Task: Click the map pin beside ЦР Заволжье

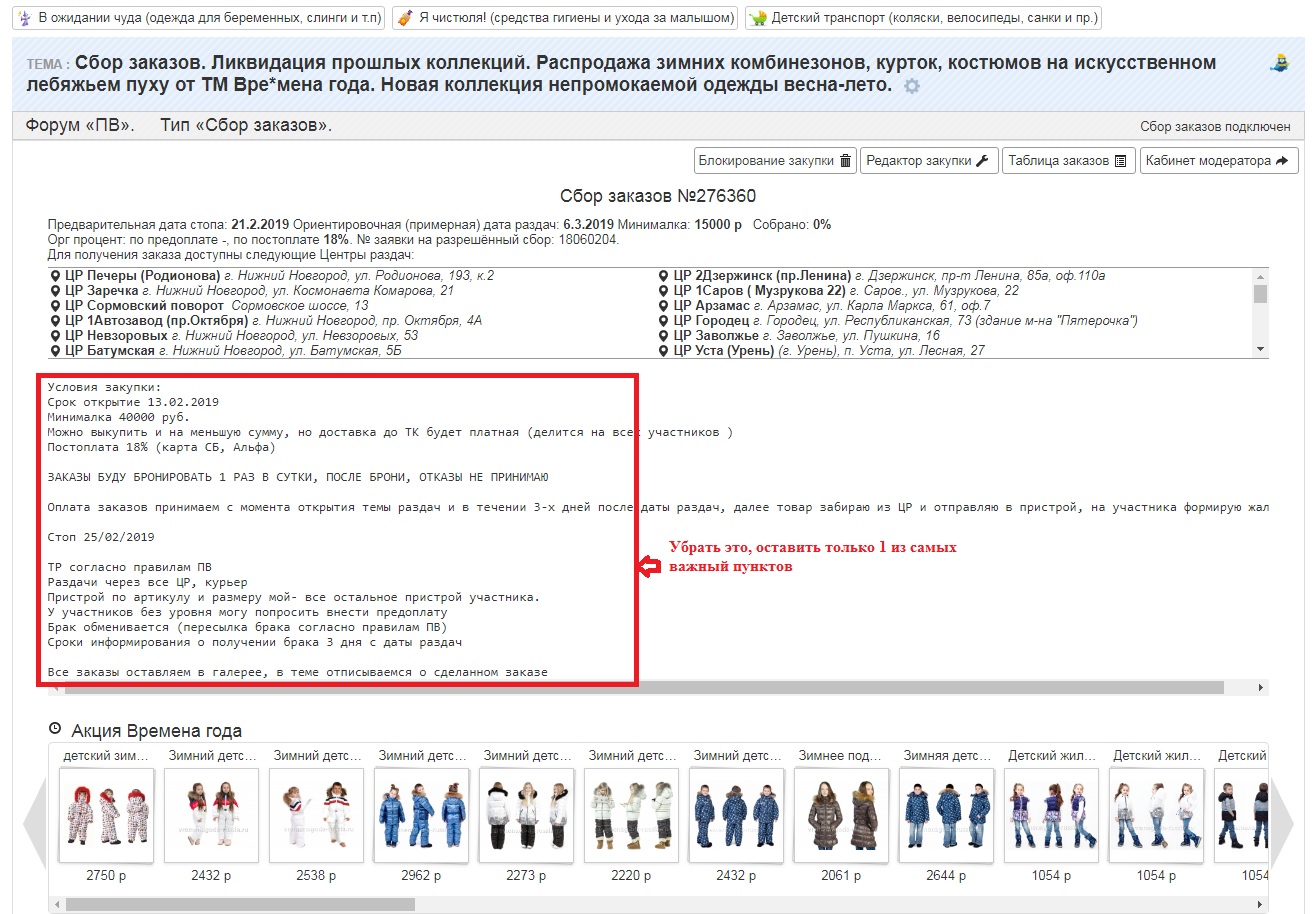Action: point(664,336)
